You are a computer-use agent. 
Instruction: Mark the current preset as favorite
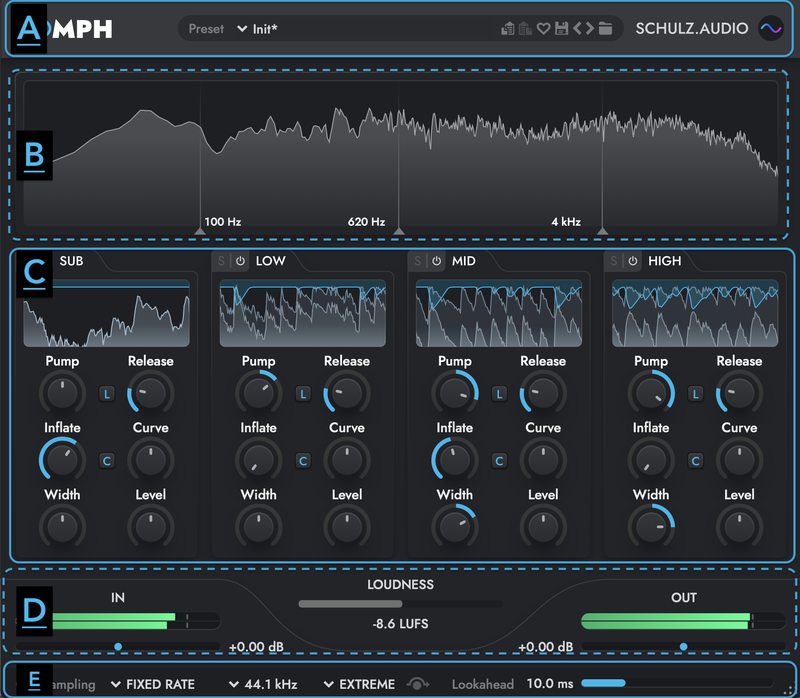click(x=545, y=29)
